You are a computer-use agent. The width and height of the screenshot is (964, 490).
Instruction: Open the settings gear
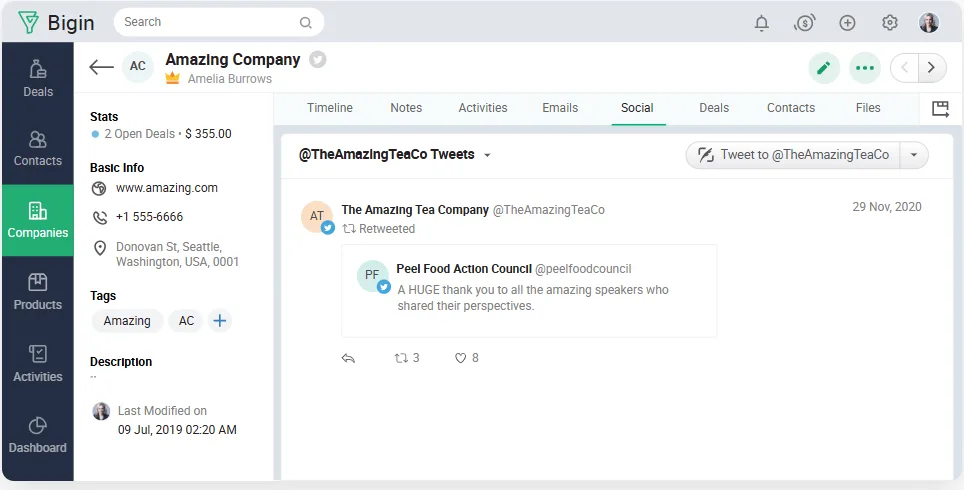point(890,23)
